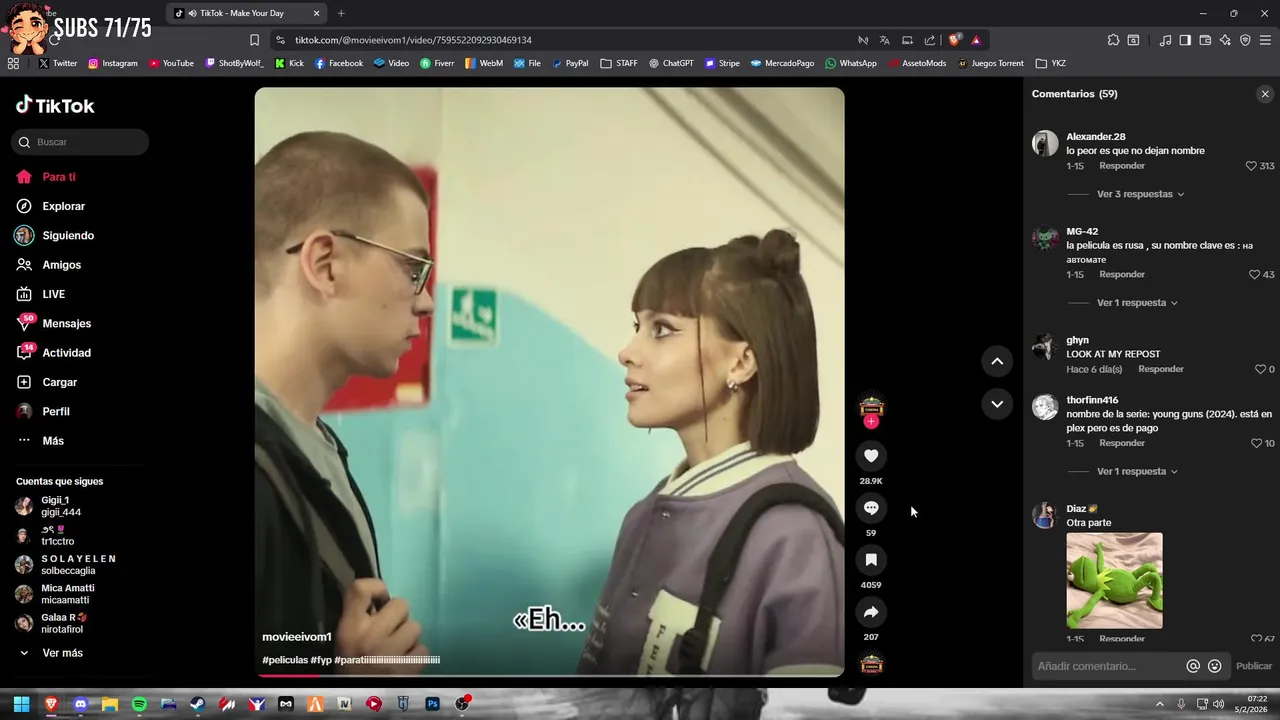Screen dimensions: 1280x720
Task: Insert a mention with the @ icon
Action: pyautogui.click(x=1193, y=666)
